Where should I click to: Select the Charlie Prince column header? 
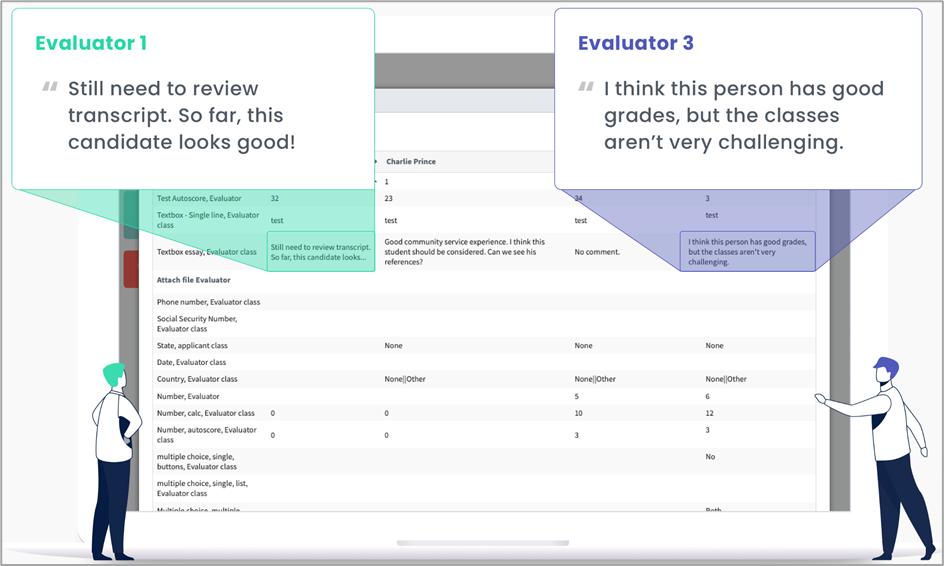(410, 162)
